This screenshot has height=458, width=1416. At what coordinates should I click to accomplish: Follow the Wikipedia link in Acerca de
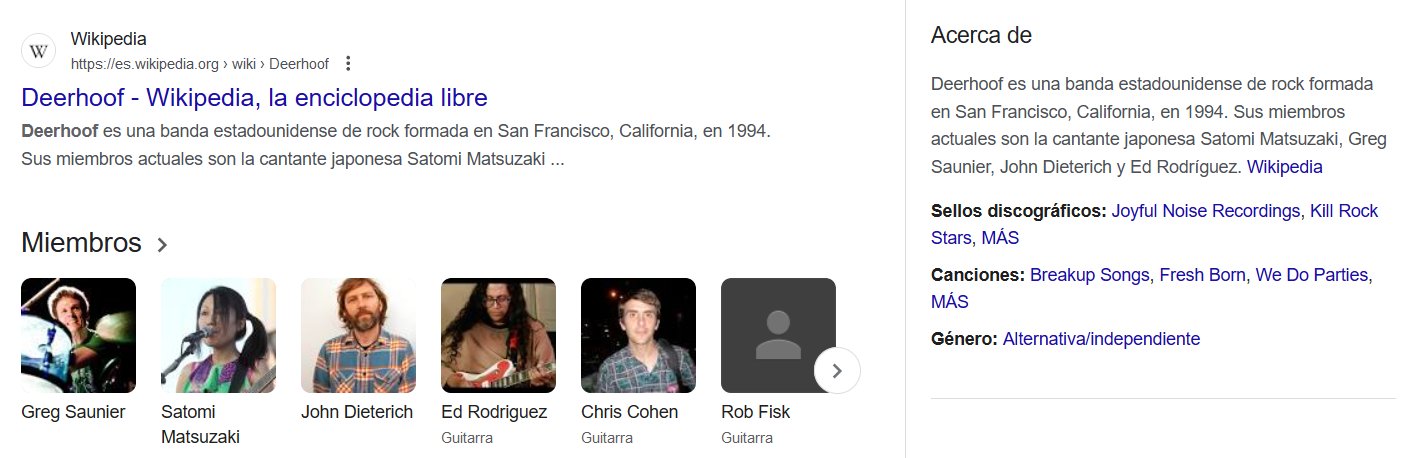(1284, 167)
